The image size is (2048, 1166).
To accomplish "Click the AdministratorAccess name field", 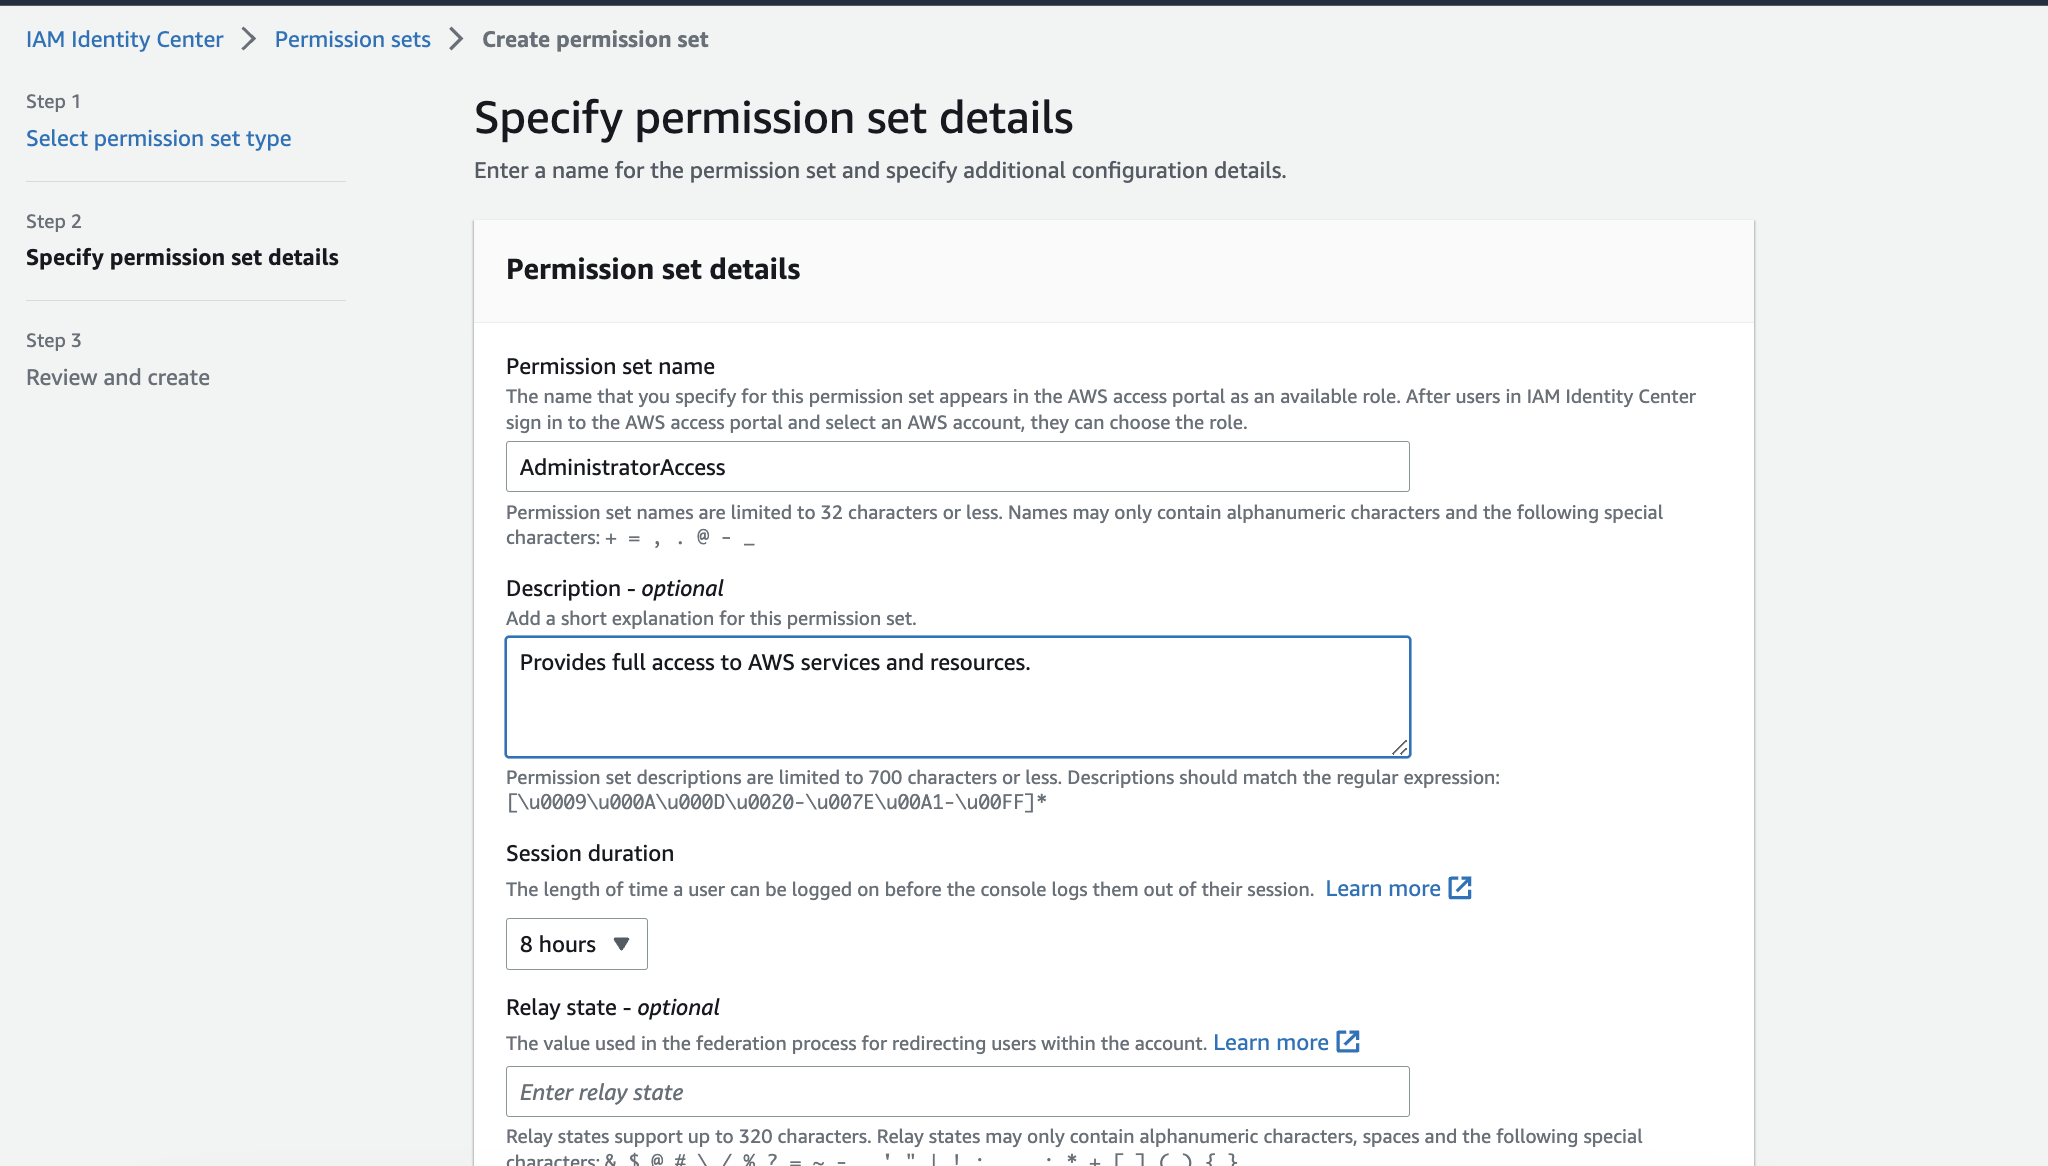I will point(957,466).
